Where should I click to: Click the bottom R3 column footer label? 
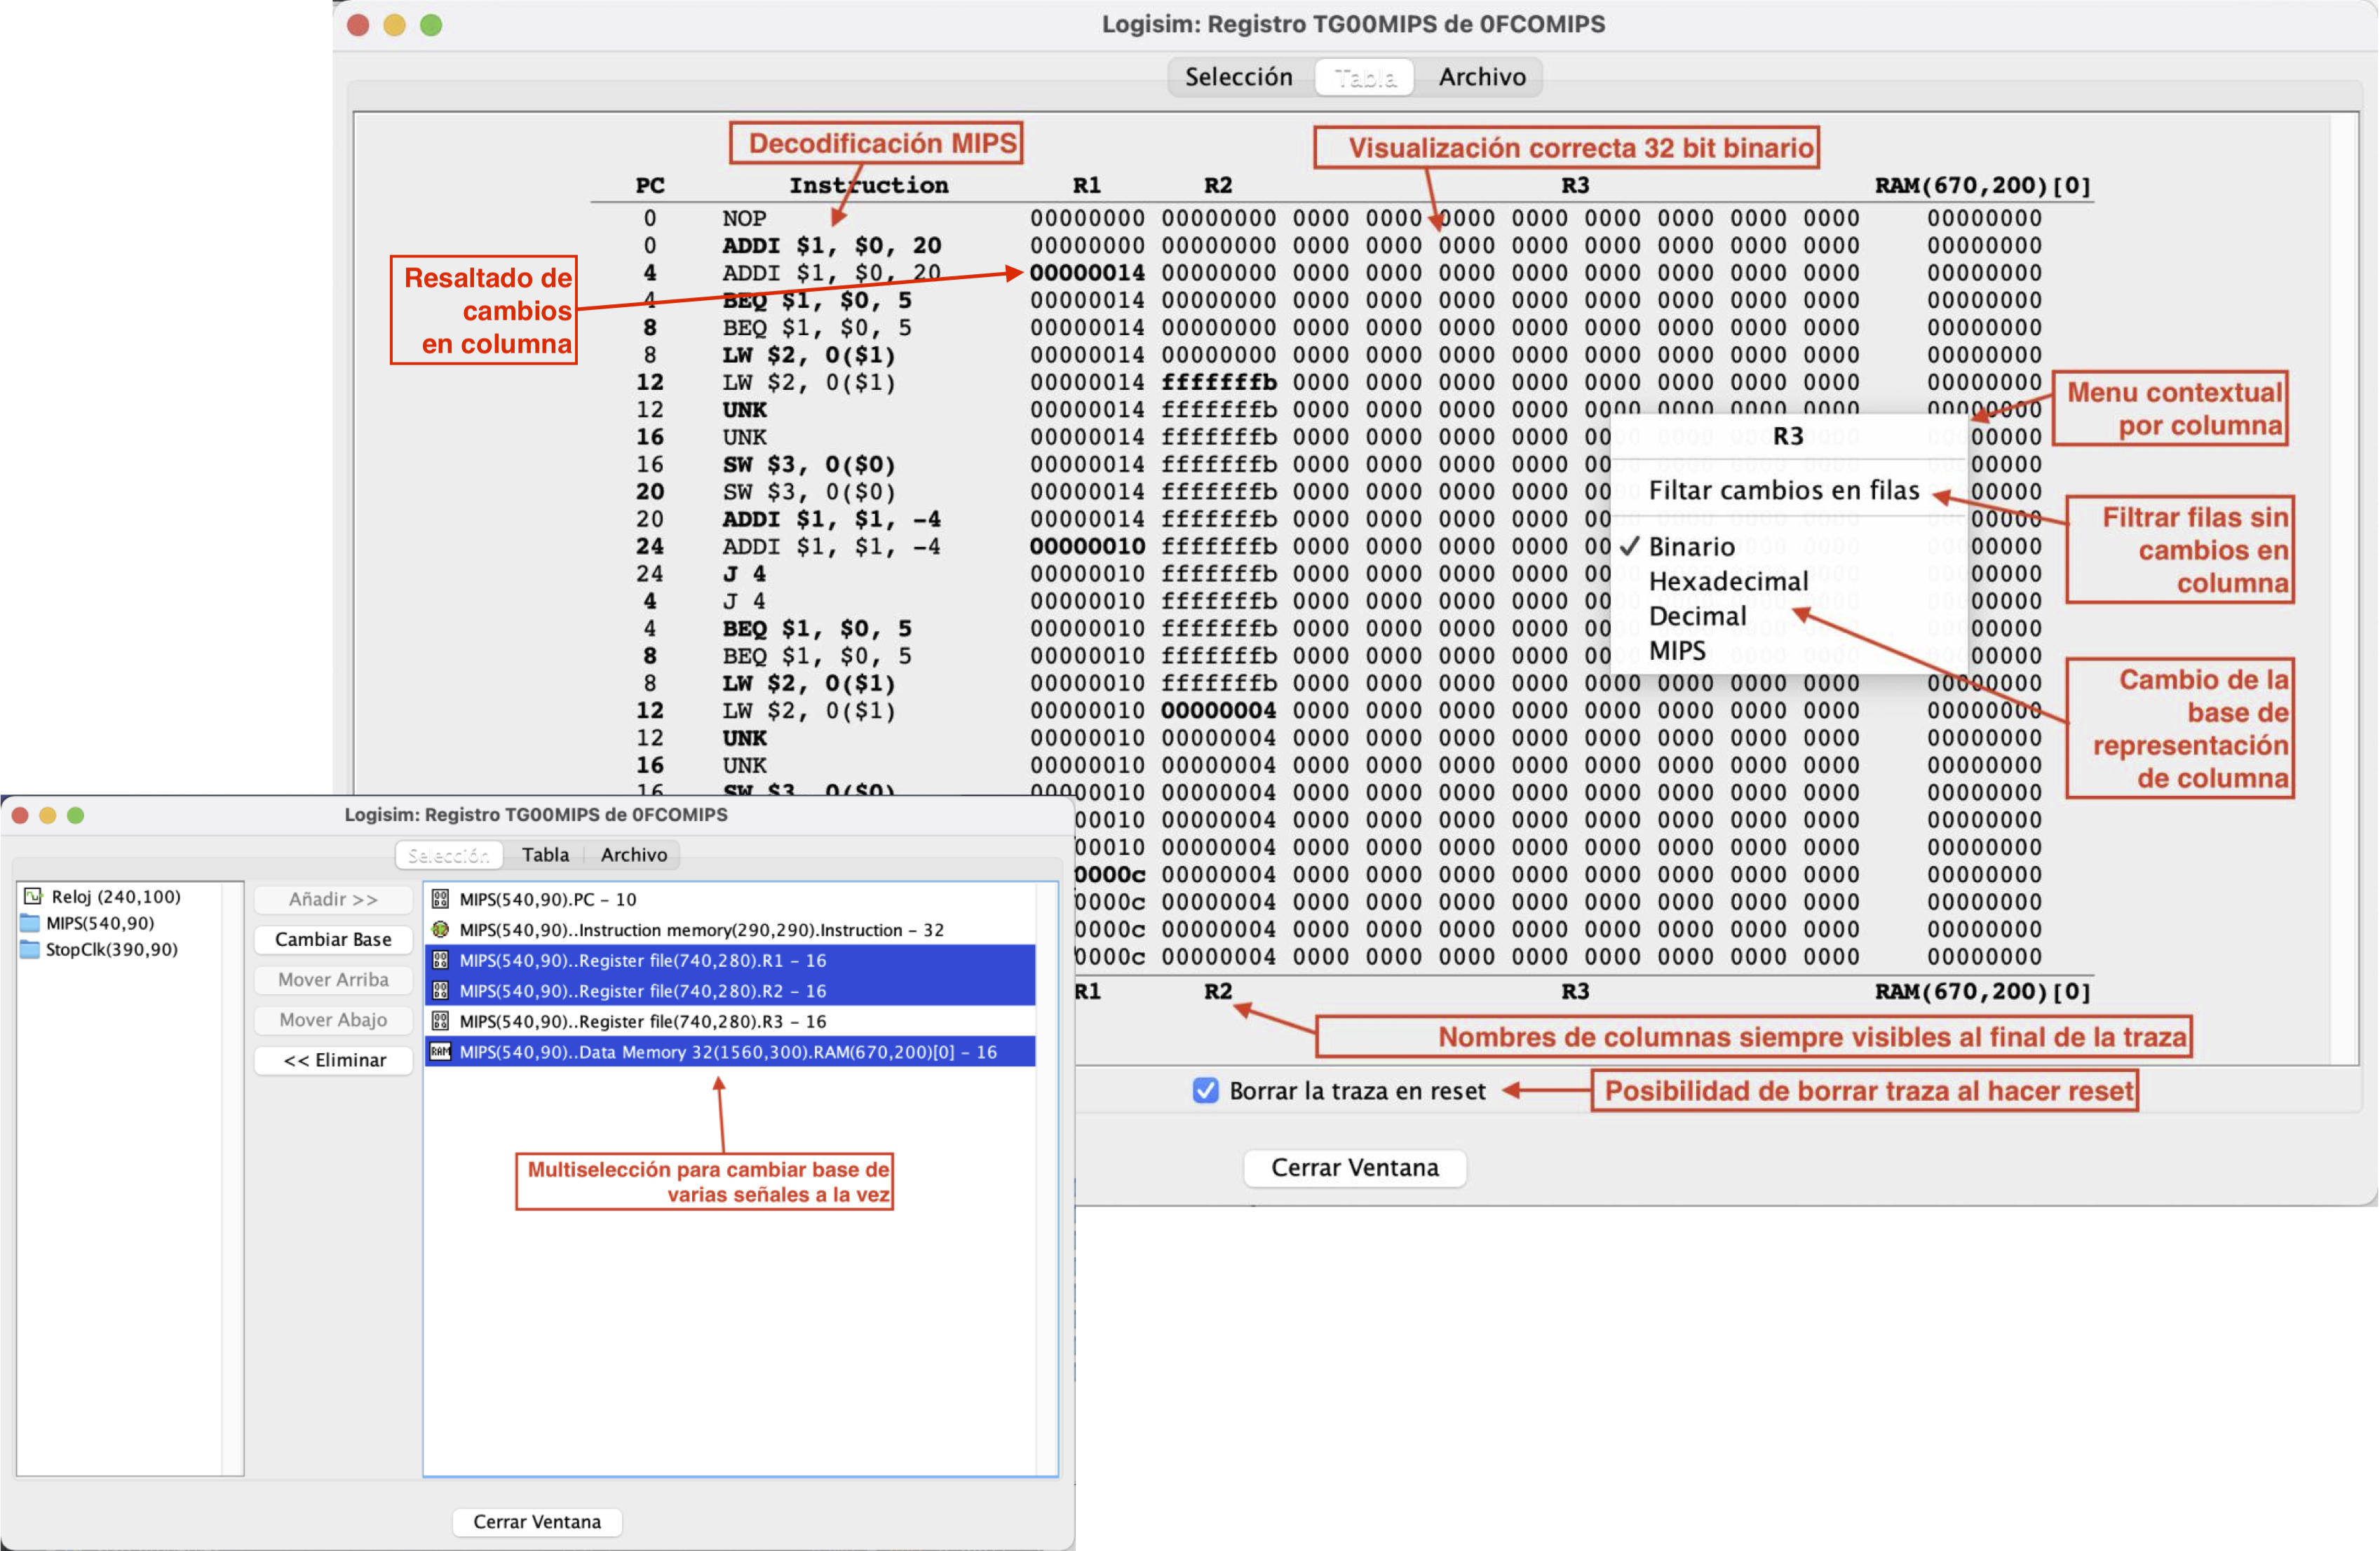coord(1575,991)
